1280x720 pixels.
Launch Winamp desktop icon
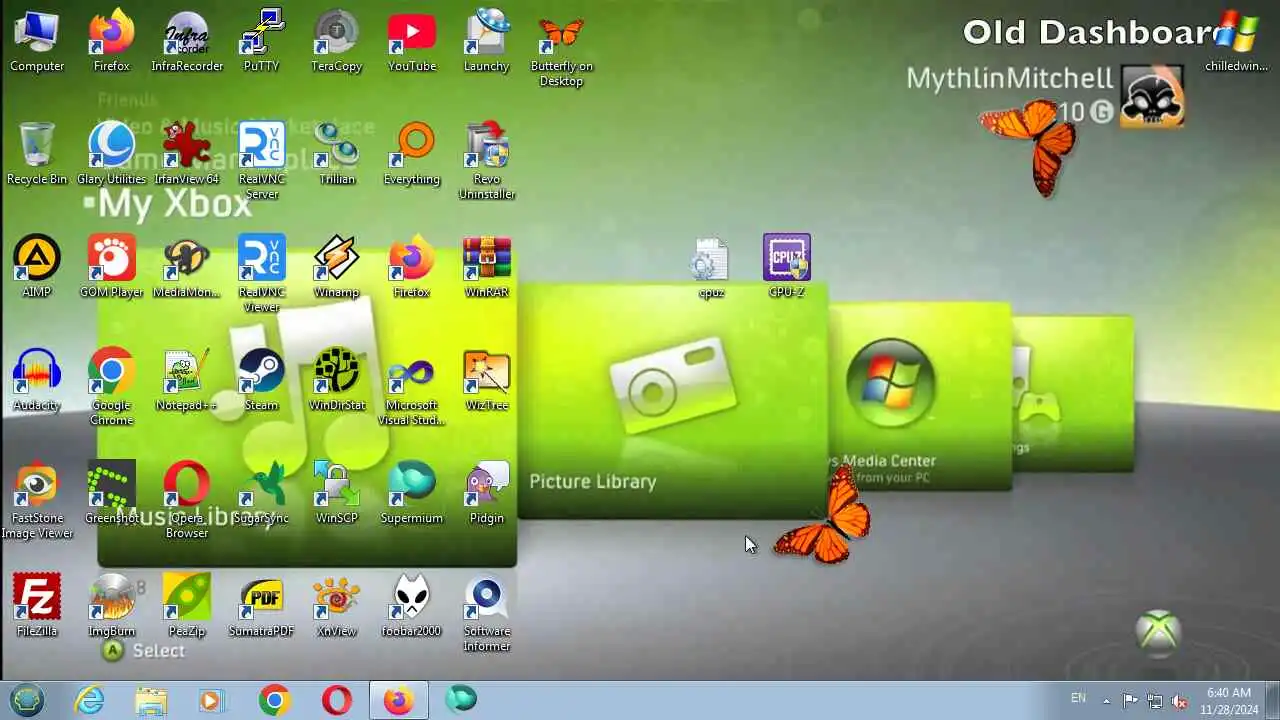(336, 268)
